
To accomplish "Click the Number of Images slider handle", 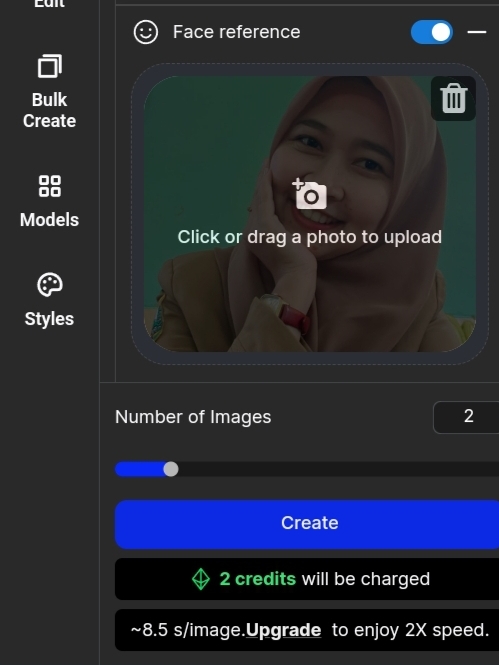I will [x=171, y=469].
